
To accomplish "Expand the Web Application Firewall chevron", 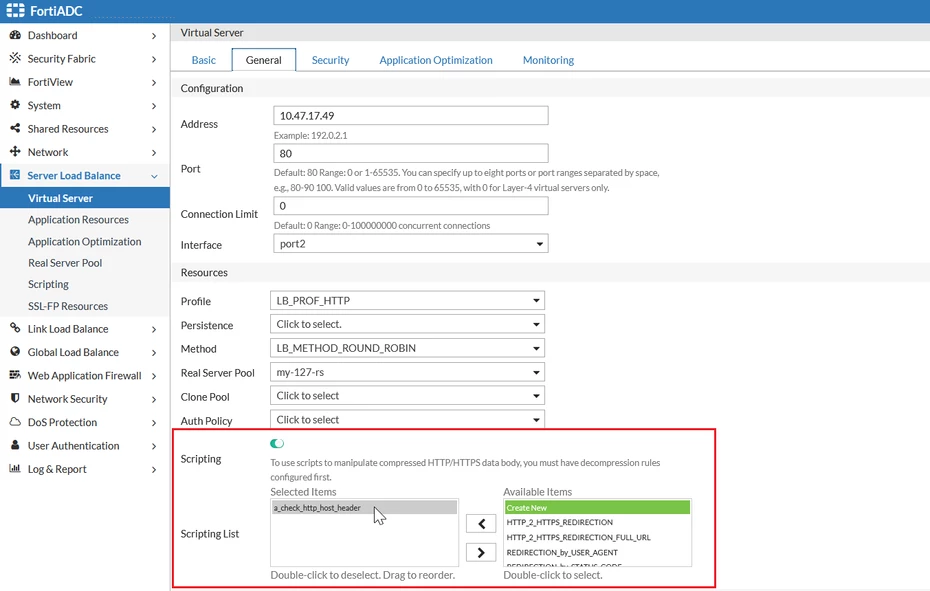I will coord(154,376).
